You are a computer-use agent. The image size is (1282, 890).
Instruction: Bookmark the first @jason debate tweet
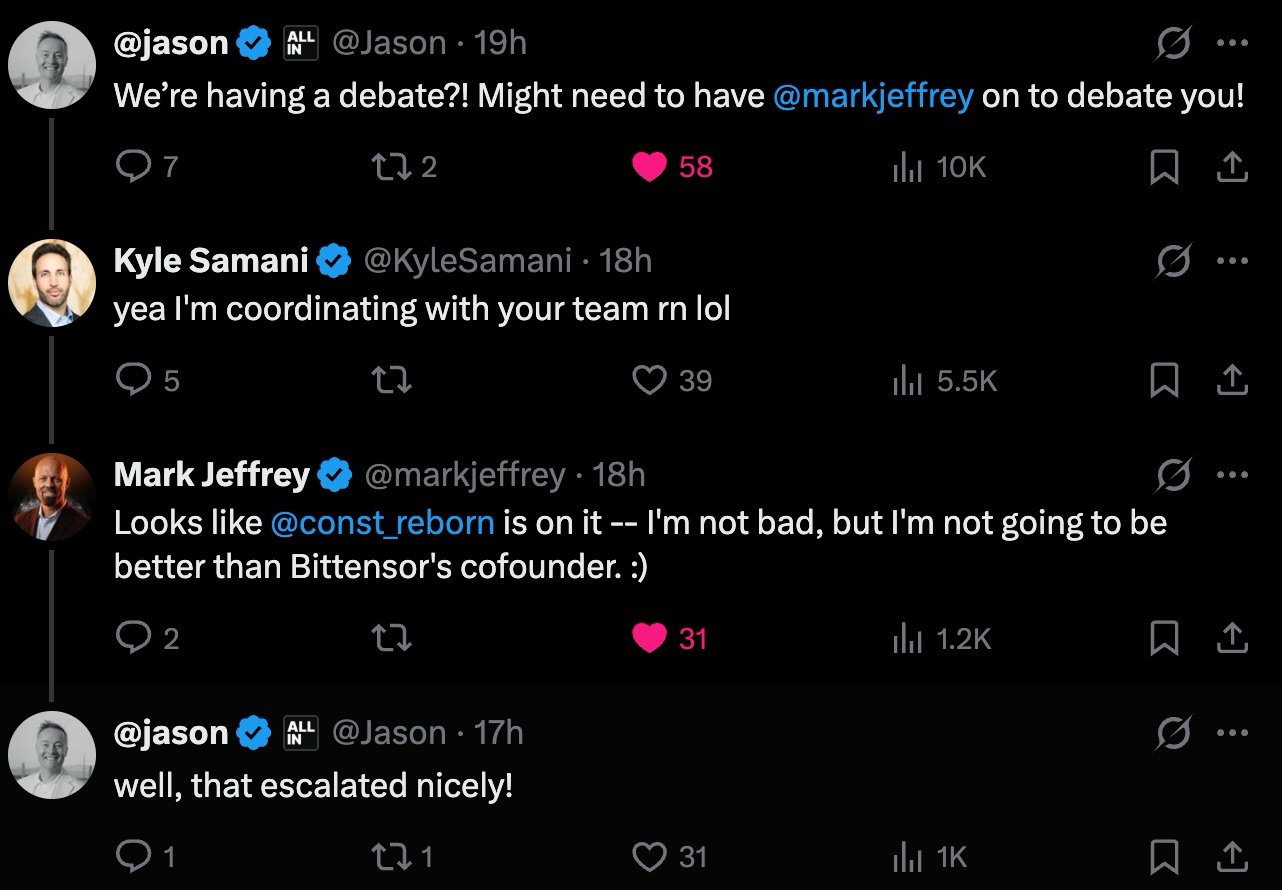coord(1163,167)
